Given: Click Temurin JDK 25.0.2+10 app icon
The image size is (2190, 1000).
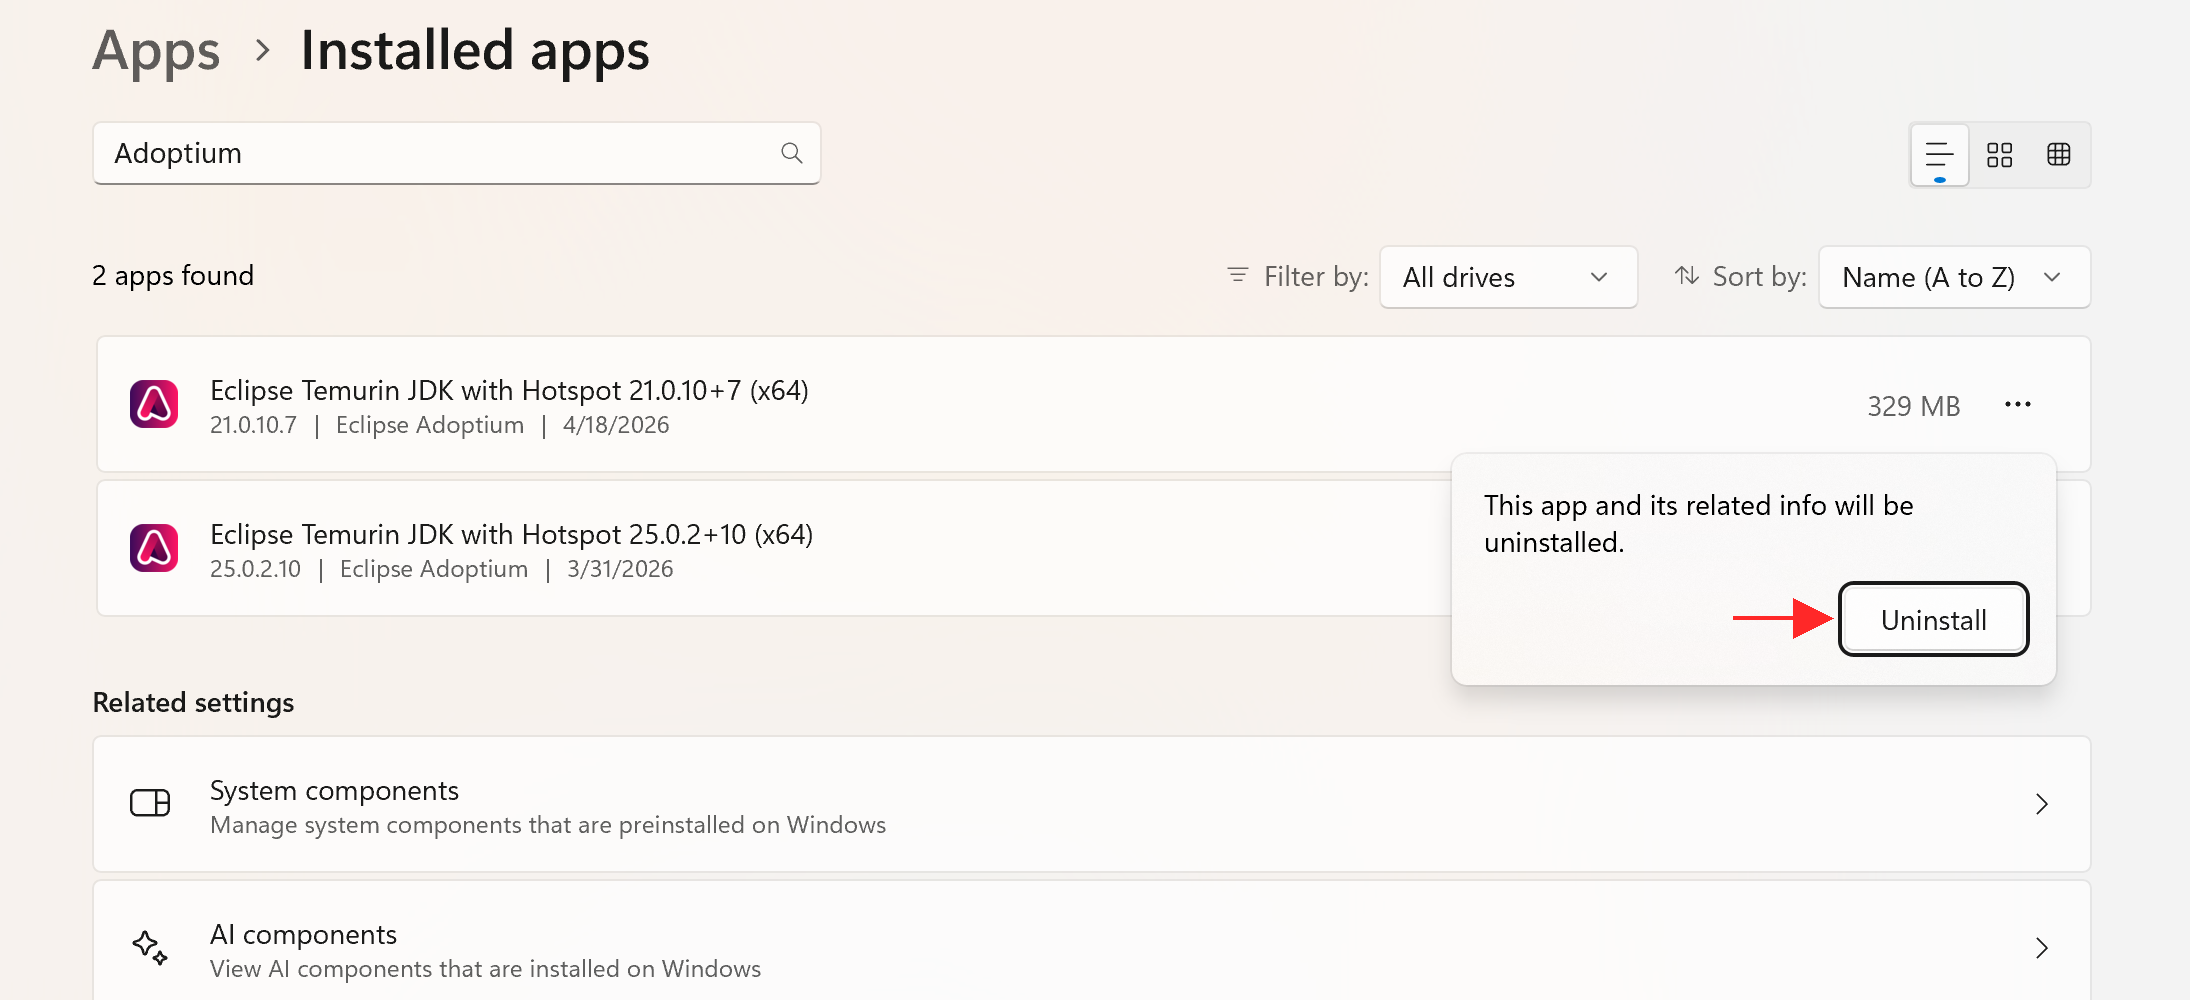Looking at the screenshot, I should [154, 548].
